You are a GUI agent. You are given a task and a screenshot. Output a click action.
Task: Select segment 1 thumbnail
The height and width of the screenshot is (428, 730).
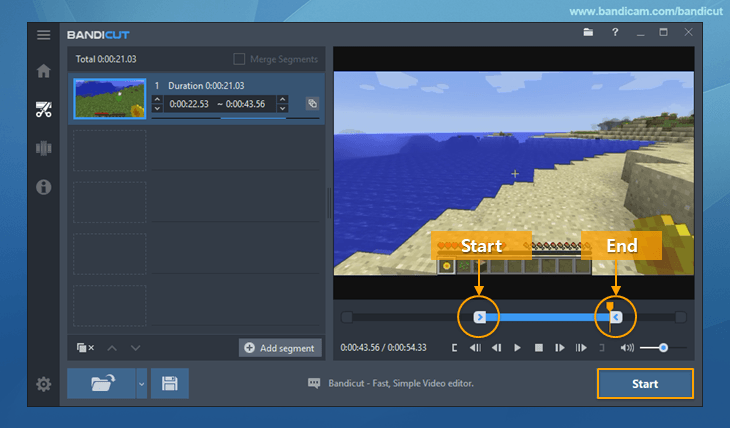pyautogui.click(x=110, y=99)
